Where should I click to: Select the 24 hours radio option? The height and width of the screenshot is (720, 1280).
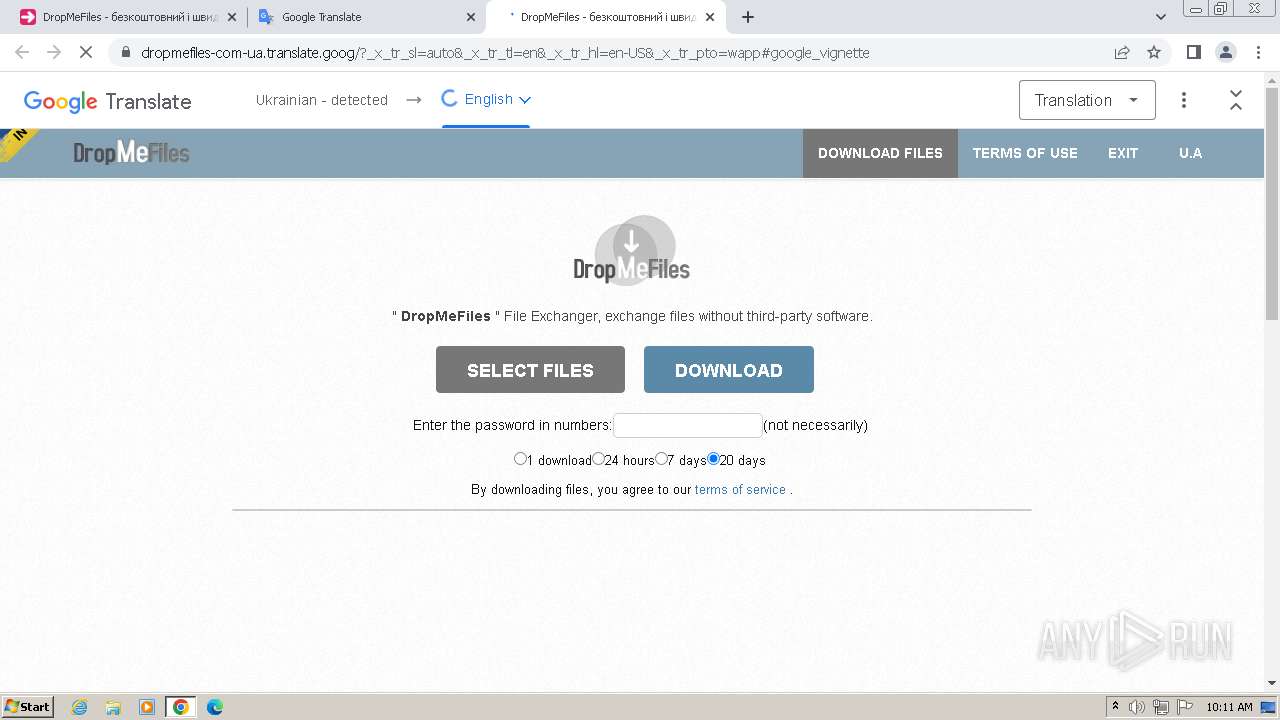pos(598,459)
